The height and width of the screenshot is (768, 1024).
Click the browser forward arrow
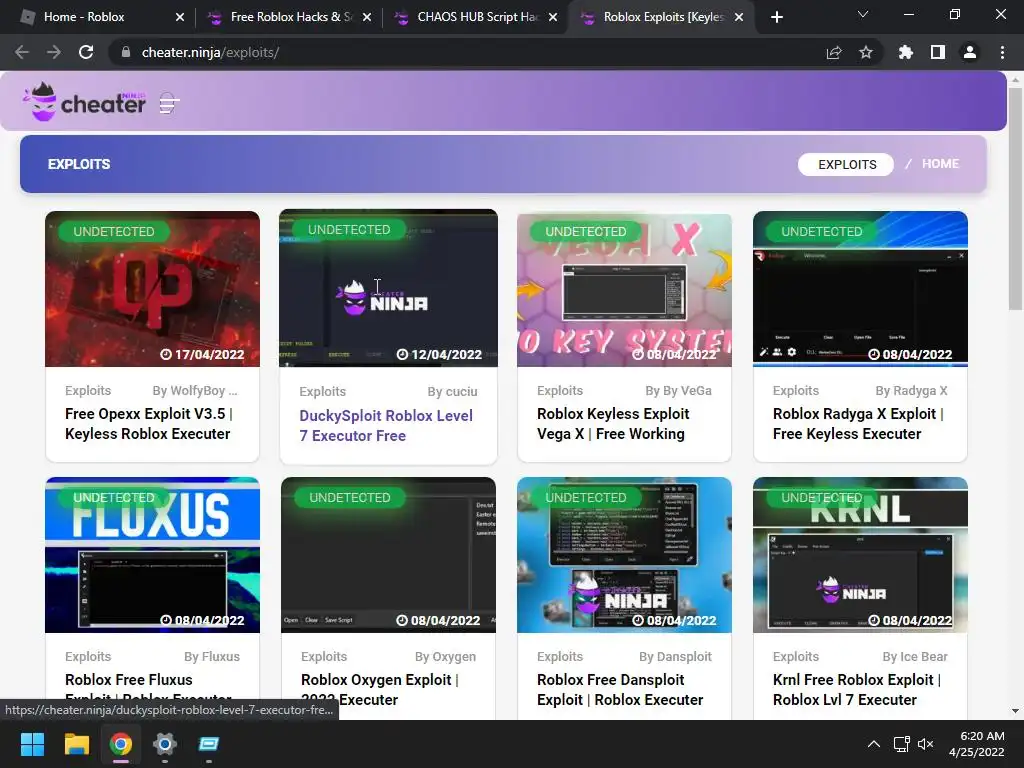[54, 52]
